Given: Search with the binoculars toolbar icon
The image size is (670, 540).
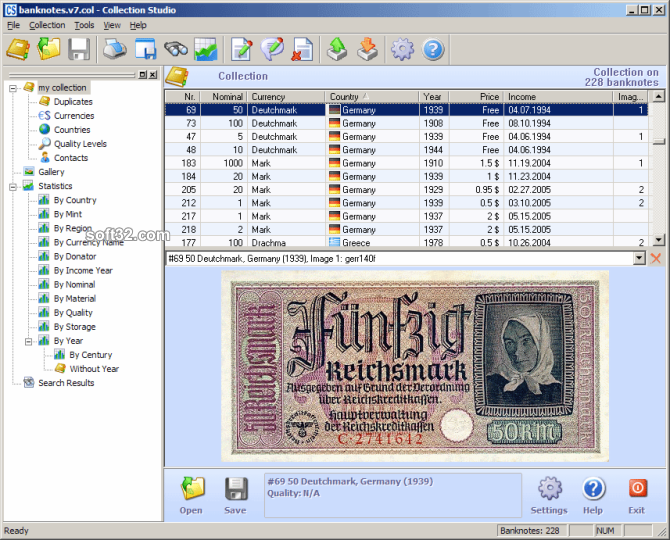Looking at the screenshot, I should [x=176, y=49].
